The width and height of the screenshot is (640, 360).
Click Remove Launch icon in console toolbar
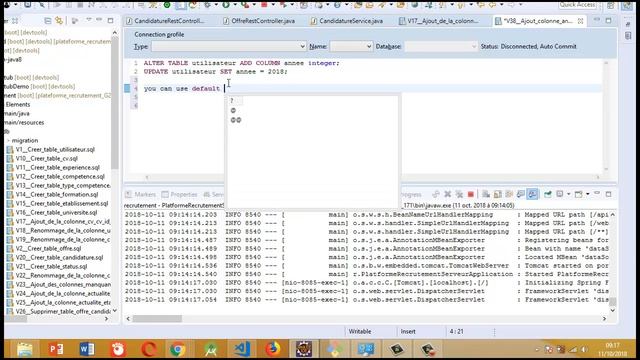(448, 194)
